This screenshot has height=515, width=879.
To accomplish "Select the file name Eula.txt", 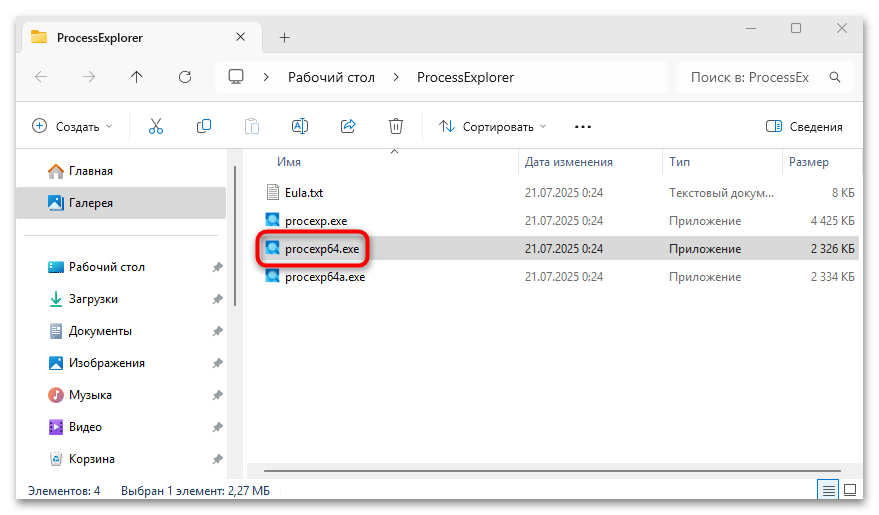I will [x=304, y=193].
